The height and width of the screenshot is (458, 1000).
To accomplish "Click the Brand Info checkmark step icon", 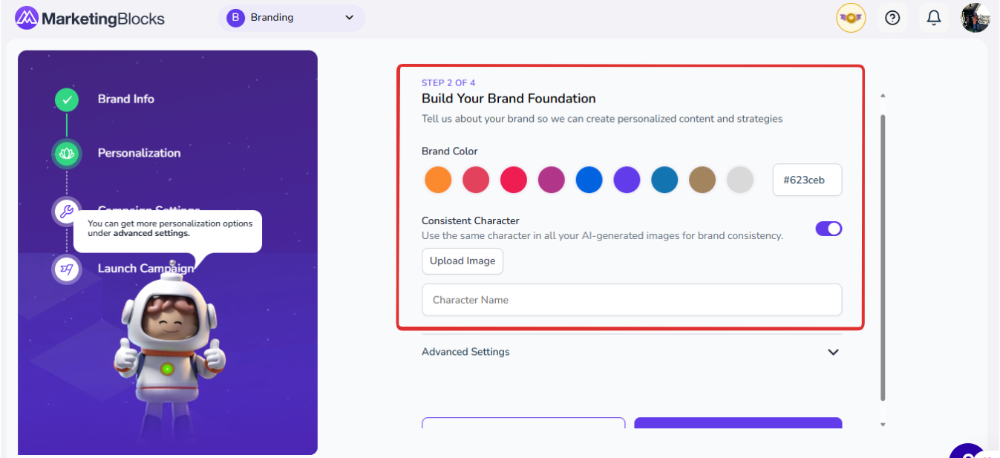I will (x=66, y=99).
